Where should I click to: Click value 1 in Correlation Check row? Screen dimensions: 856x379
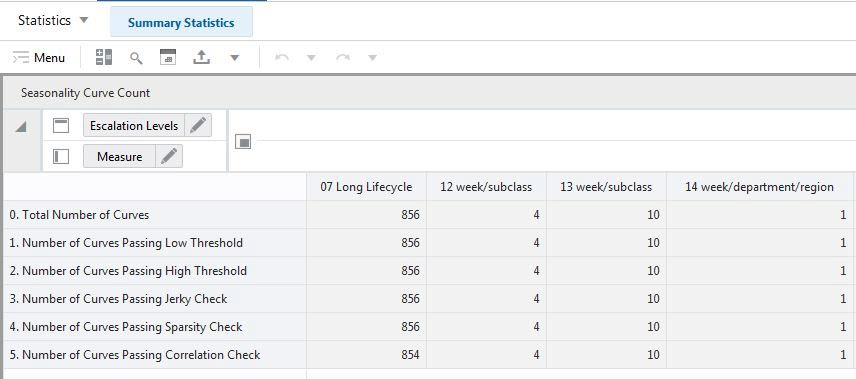coord(759,355)
